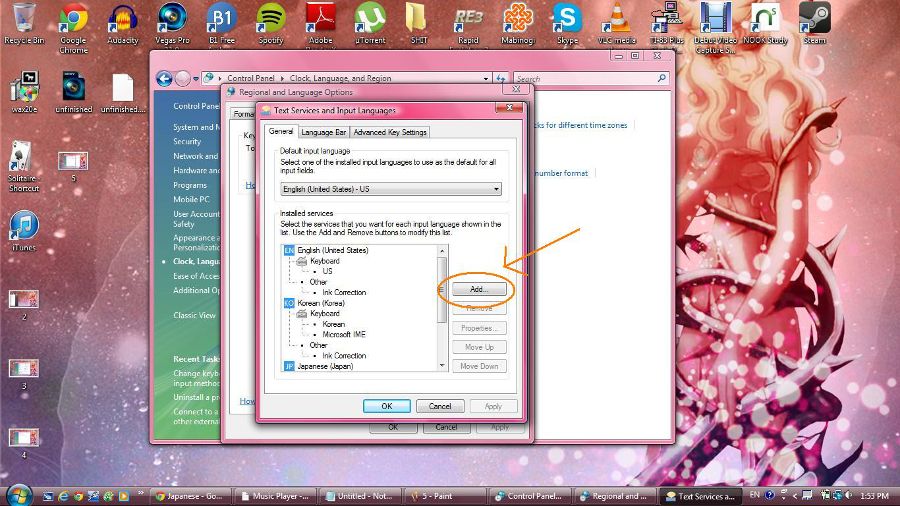Click the iTunes desktop icon

coord(23,227)
